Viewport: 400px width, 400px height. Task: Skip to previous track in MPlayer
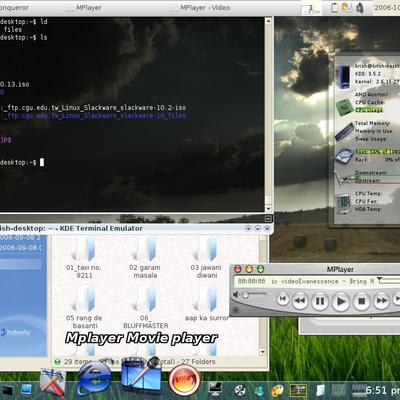tap(283, 299)
